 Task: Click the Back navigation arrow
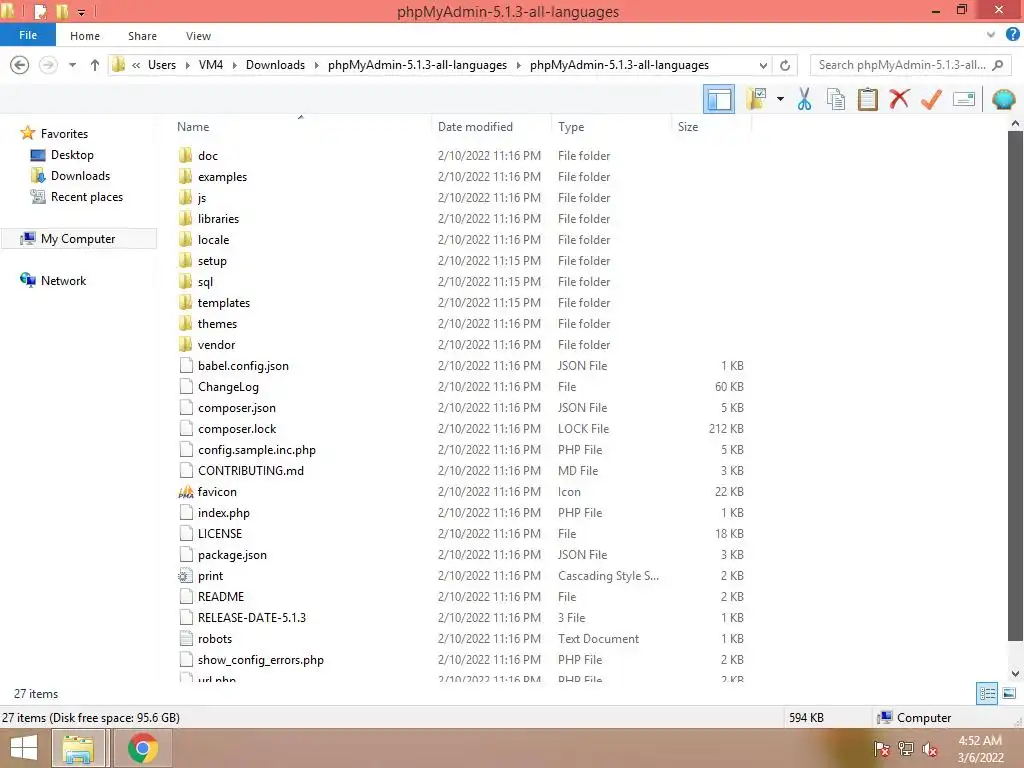point(20,65)
